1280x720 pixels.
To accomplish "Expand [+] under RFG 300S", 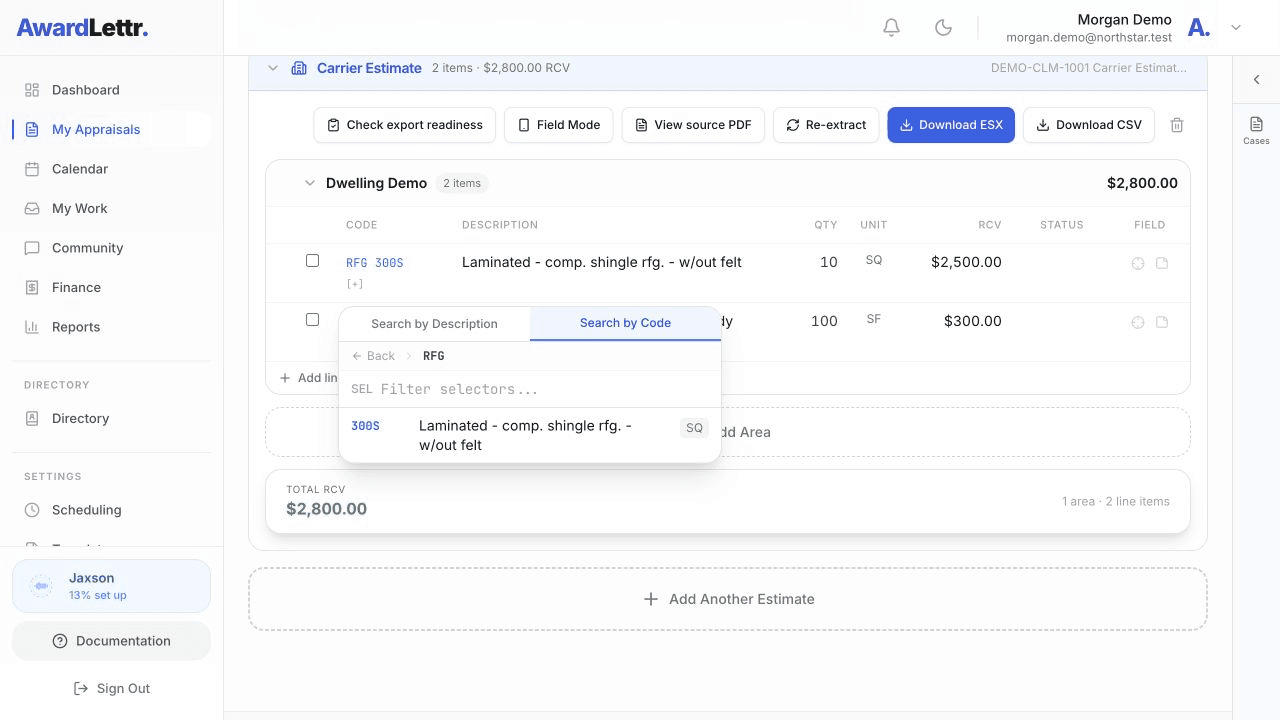I will (x=354, y=284).
